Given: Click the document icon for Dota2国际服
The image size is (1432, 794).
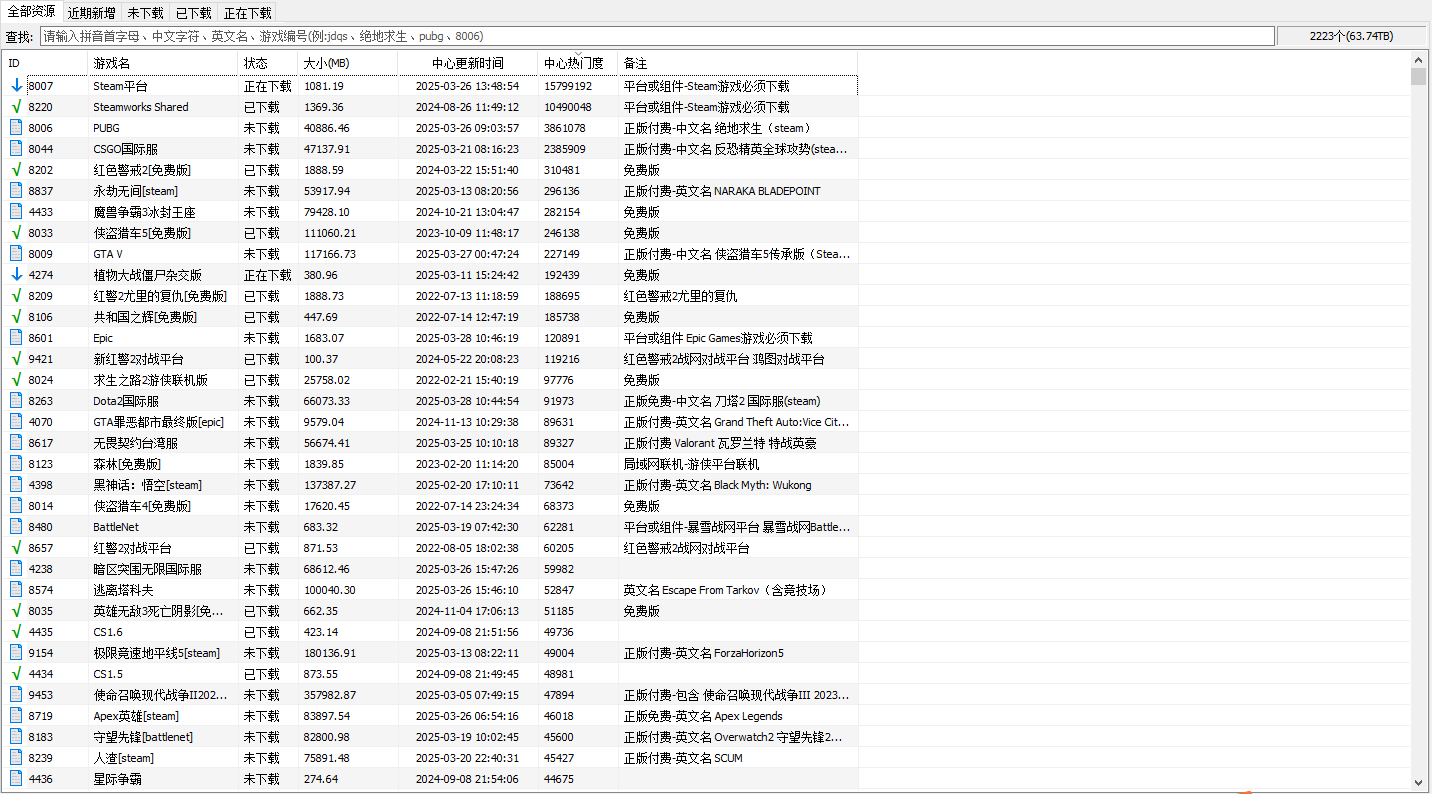Looking at the screenshot, I should tap(16, 401).
